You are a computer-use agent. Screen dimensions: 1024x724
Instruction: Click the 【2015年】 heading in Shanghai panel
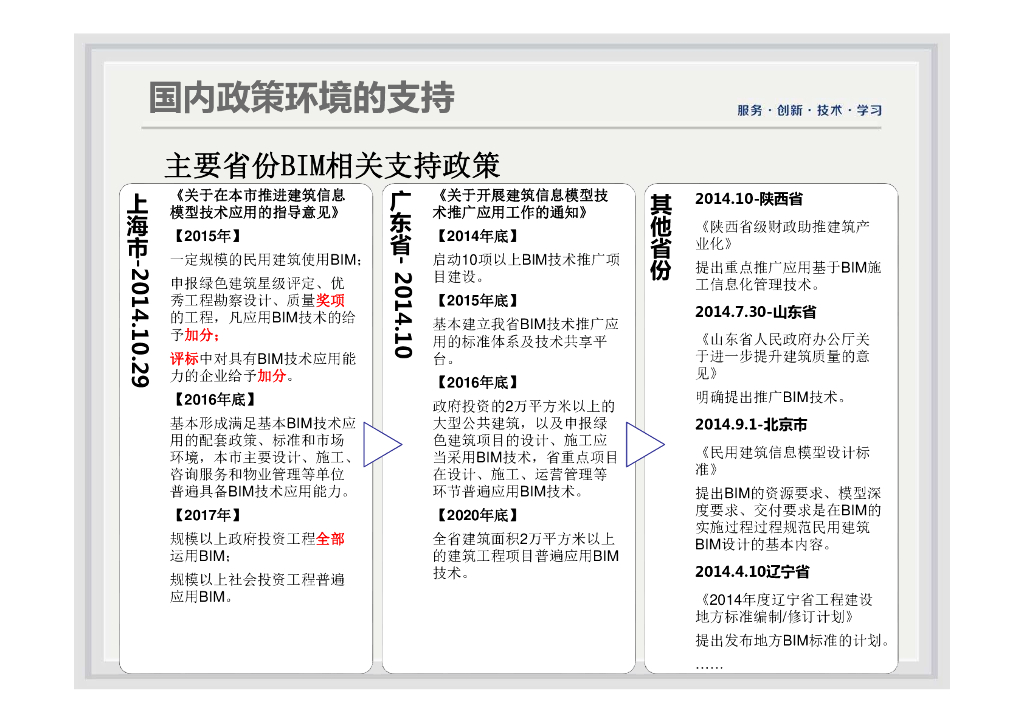[x=207, y=237]
